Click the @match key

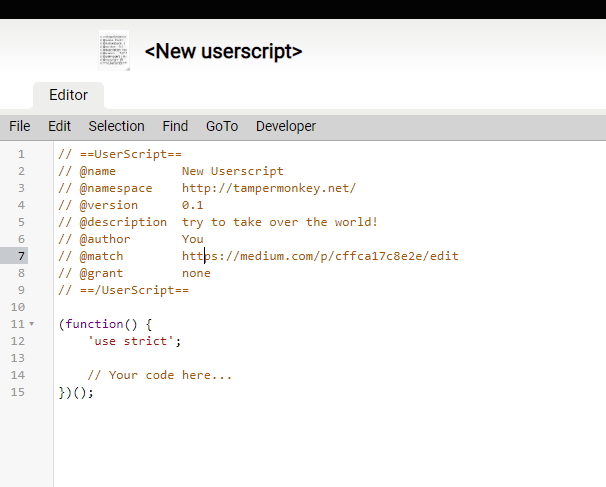101,256
